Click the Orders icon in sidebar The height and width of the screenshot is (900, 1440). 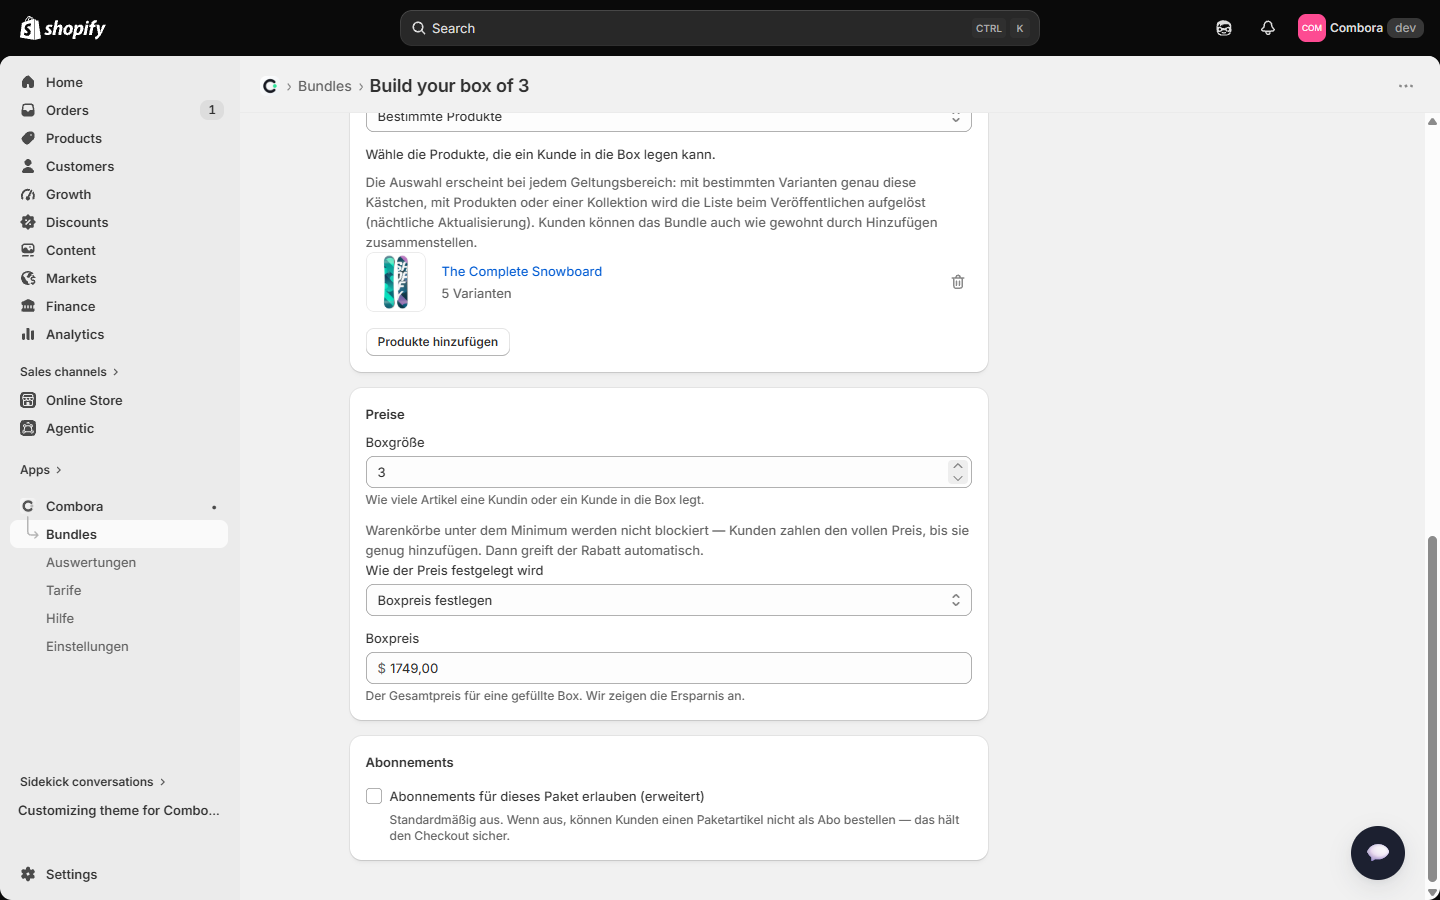click(28, 110)
